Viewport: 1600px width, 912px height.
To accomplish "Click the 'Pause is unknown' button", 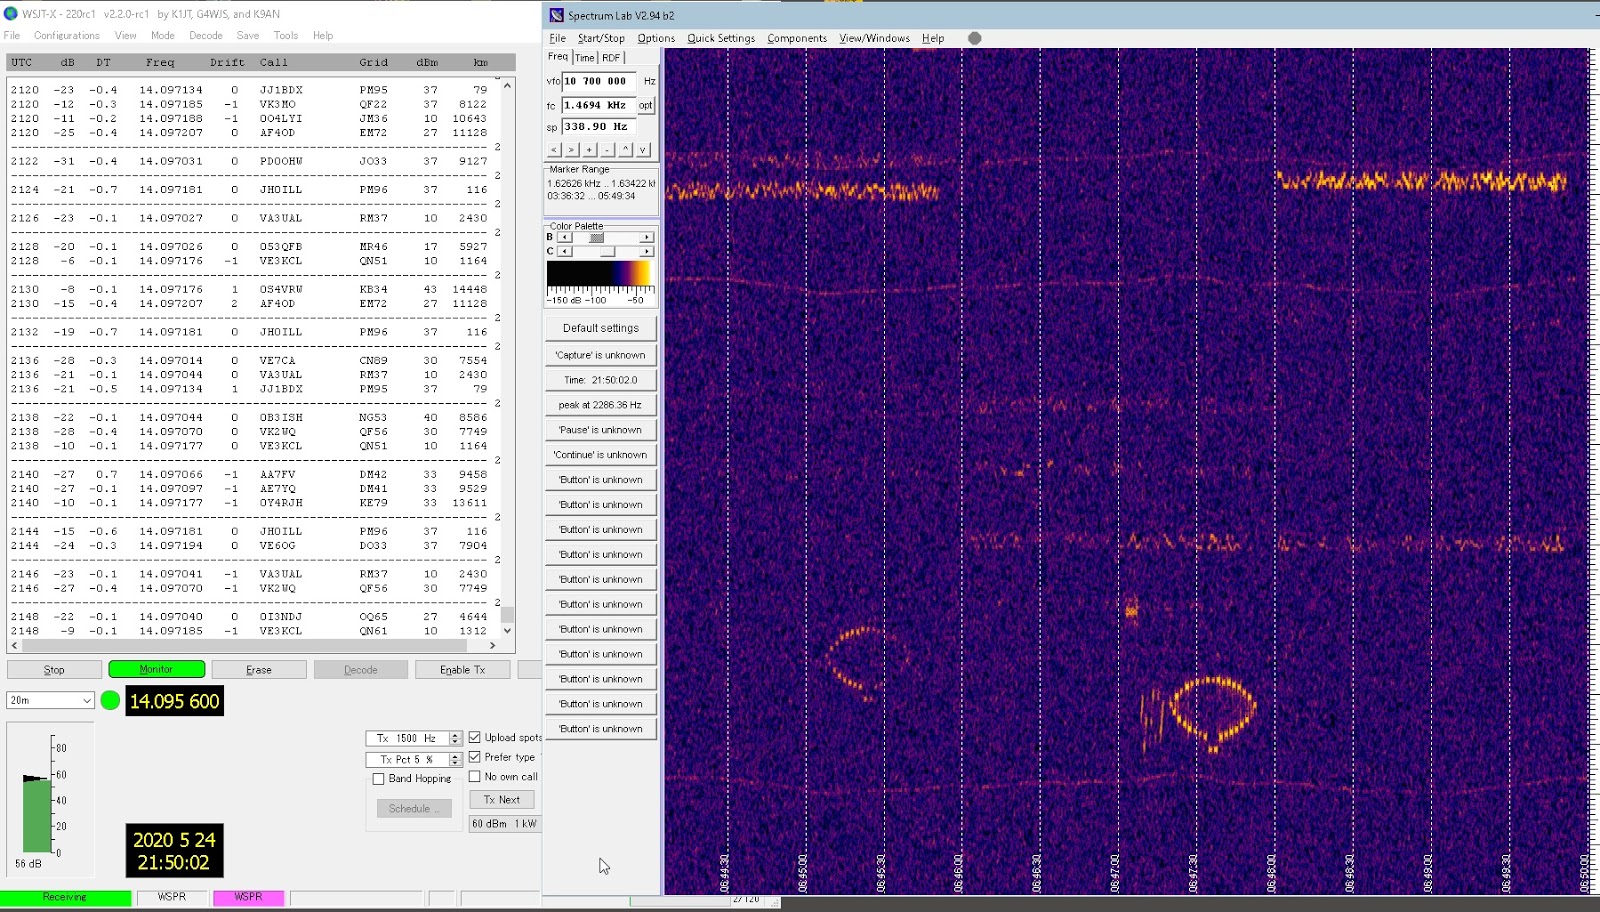I will [x=601, y=430].
